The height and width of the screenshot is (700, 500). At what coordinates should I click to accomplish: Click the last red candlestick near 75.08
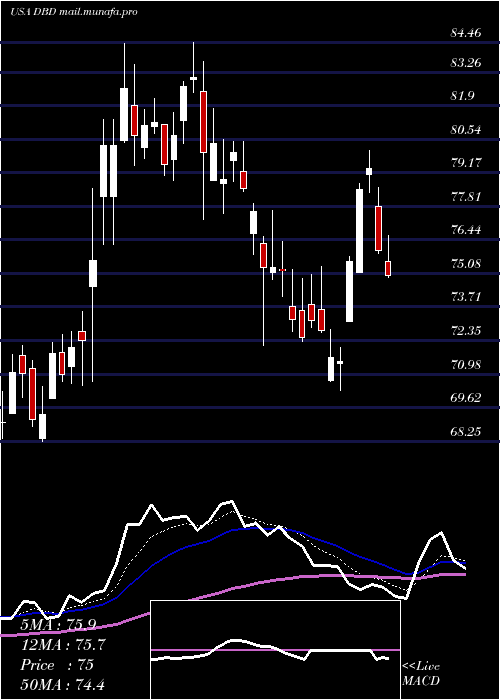coord(388,268)
